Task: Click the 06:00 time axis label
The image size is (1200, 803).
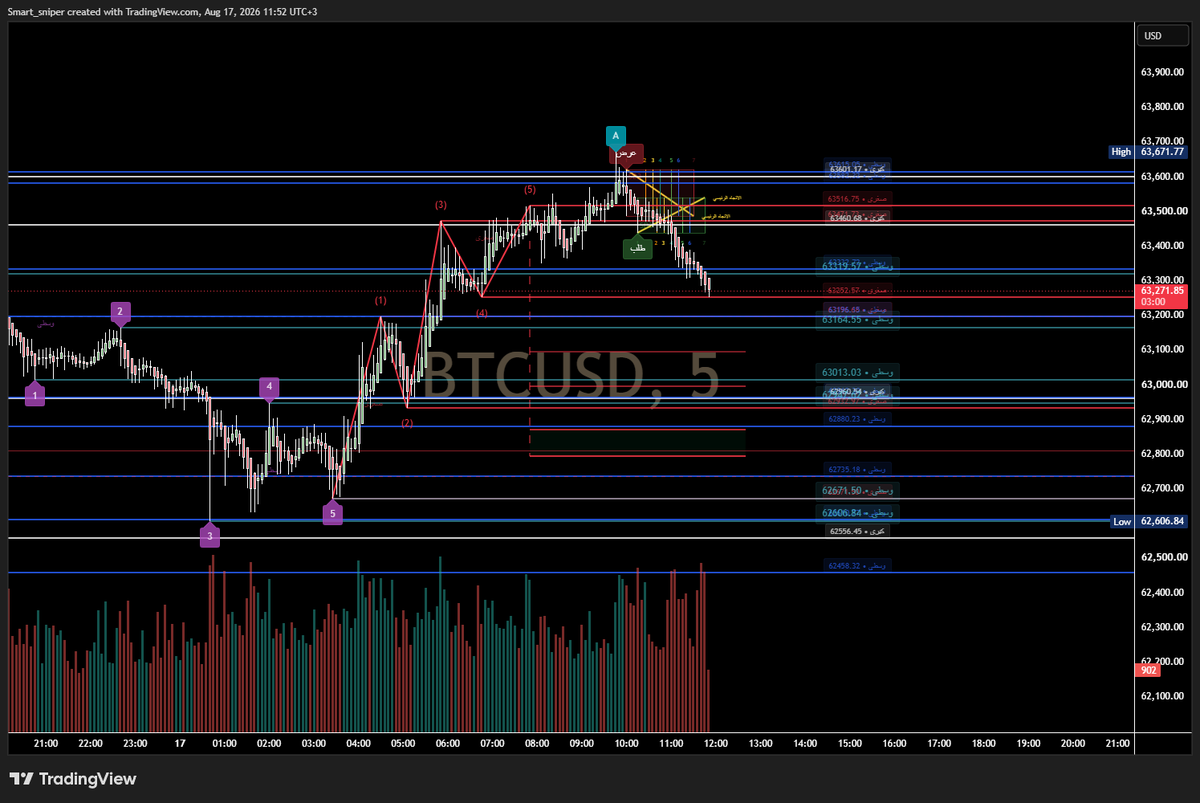Action: coord(448,743)
